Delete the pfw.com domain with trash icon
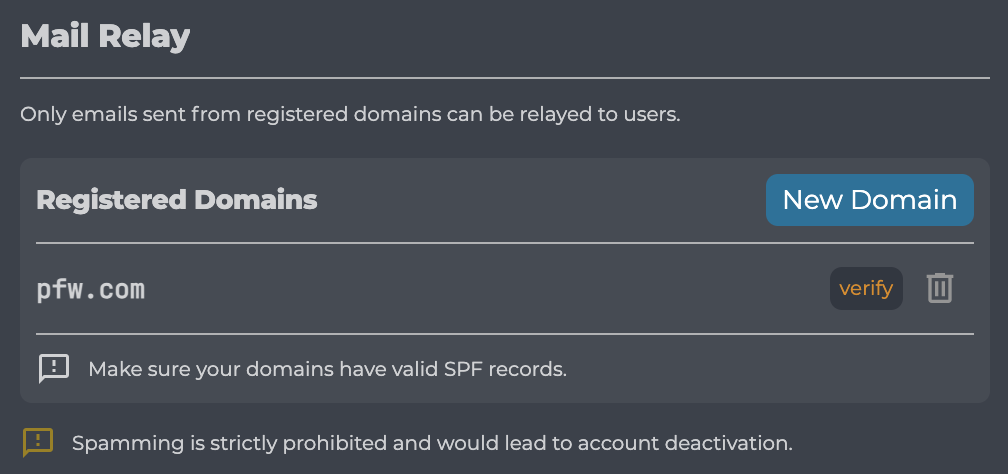Screen dimensions: 1008x474 point(939,289)
